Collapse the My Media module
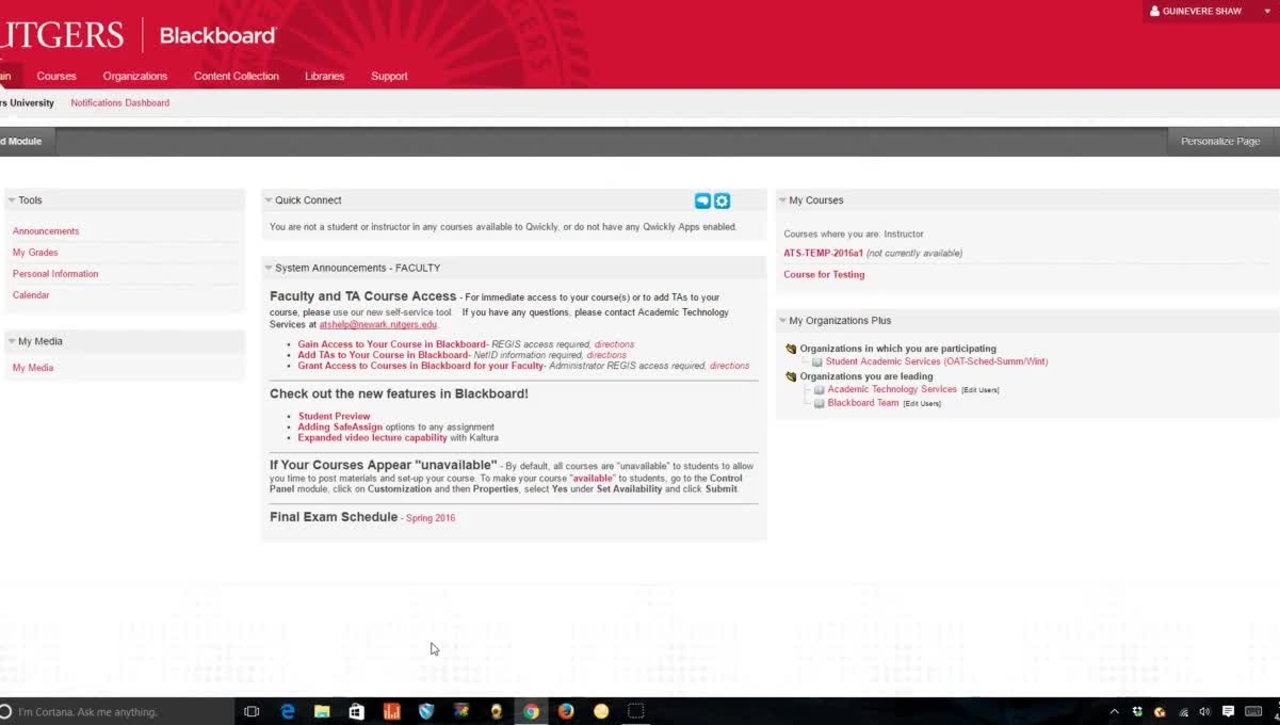Screen dimensions: 1280x725 tap(12, 341)
